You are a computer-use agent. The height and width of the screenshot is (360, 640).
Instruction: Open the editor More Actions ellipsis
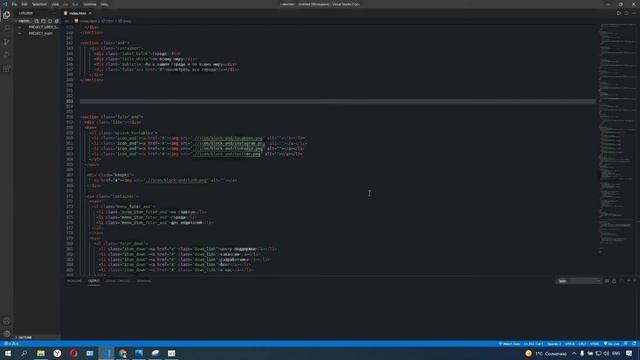point(634,13)
